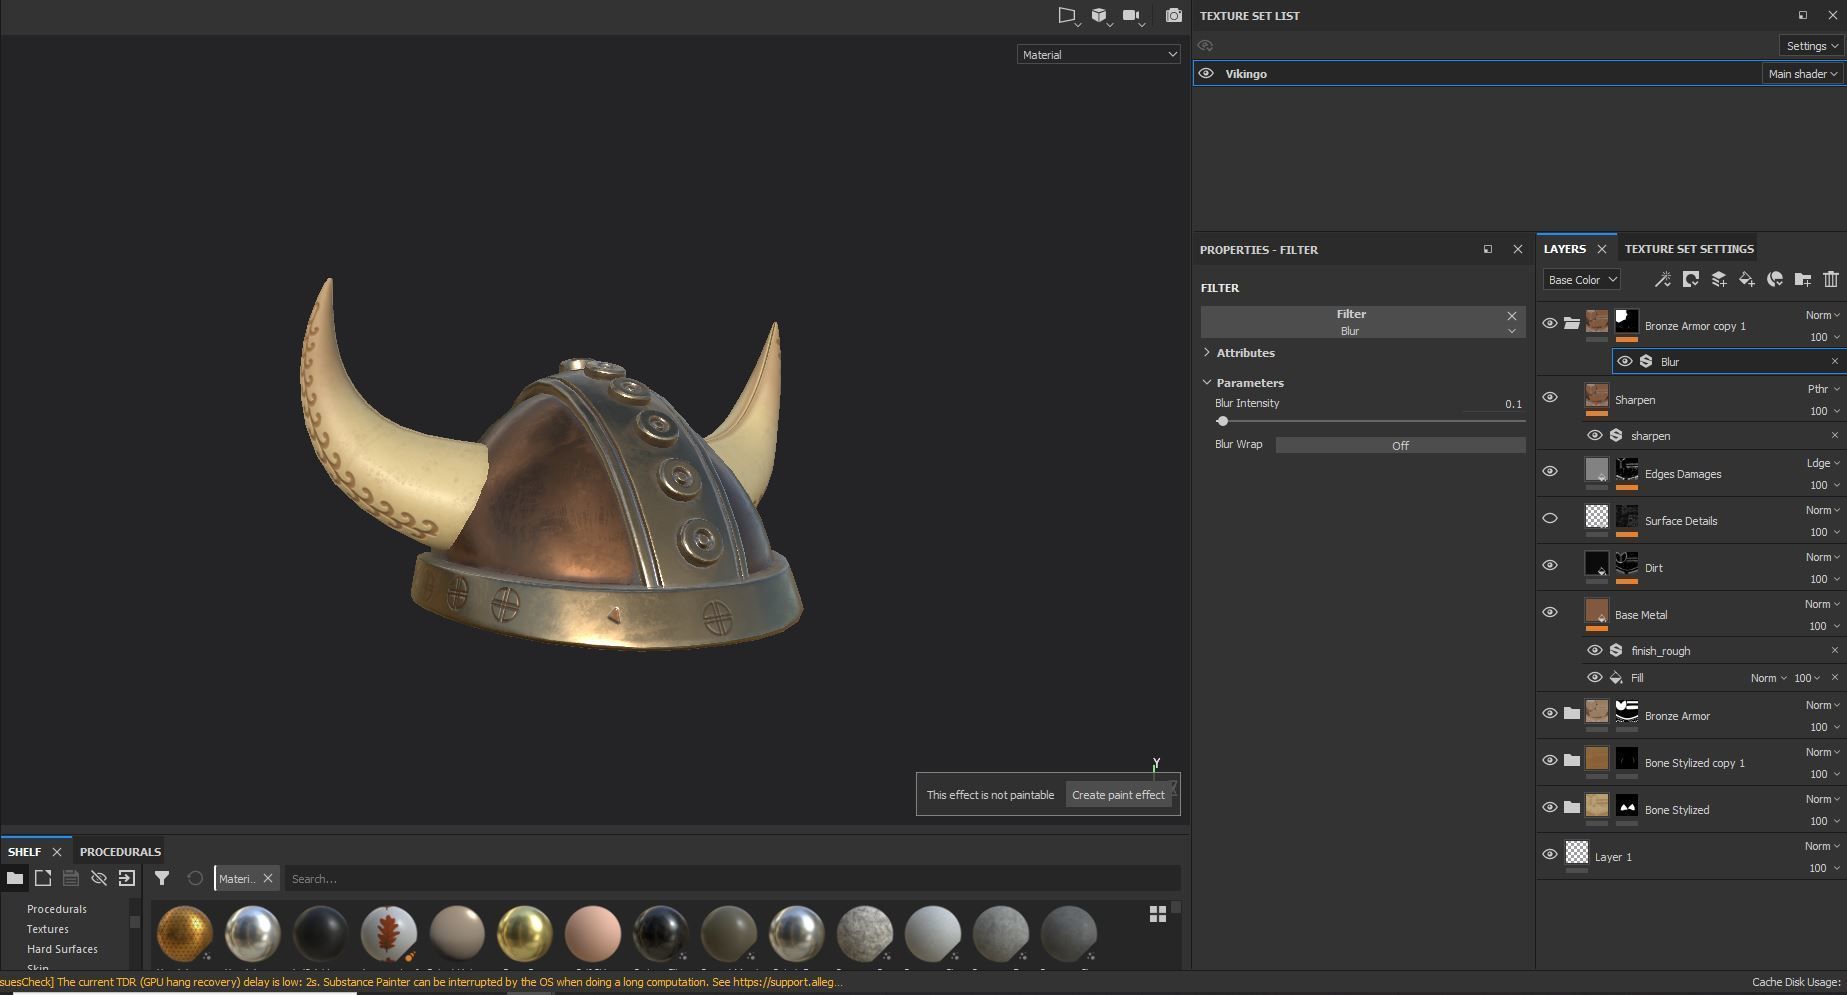The height and width of the screenshot is (995, 1847).
Task: Hide the Sharpen layer
Action: 1550,397
